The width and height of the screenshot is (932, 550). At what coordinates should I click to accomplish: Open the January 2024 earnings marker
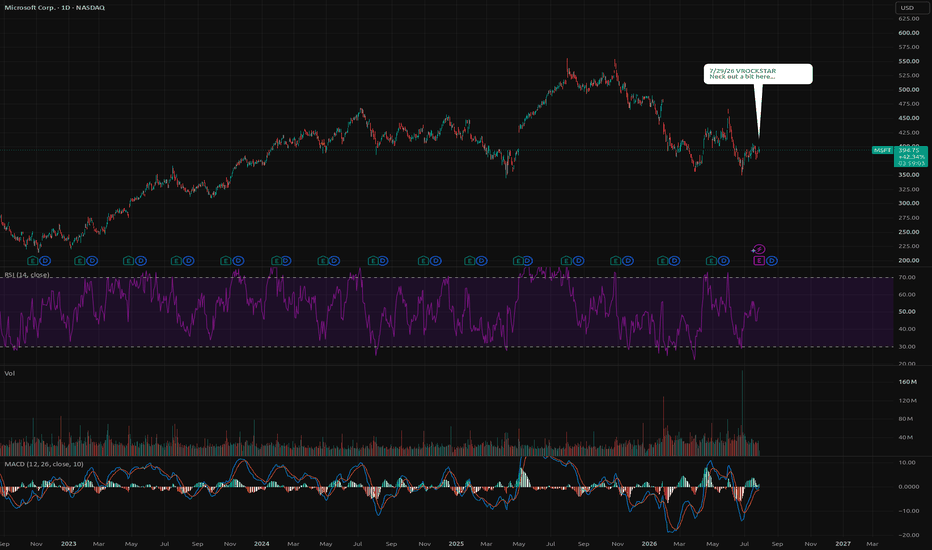[276, 260]
